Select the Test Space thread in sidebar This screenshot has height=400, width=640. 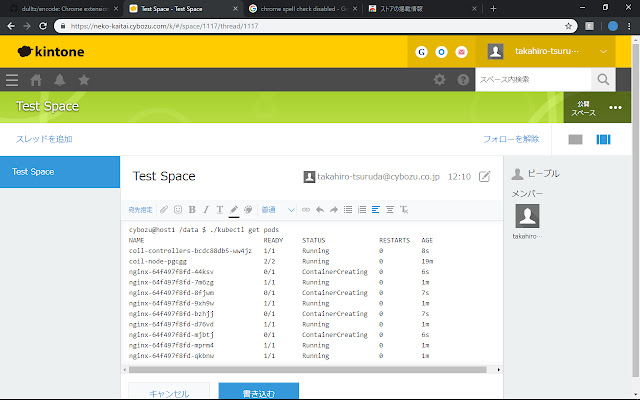point(60,172)
